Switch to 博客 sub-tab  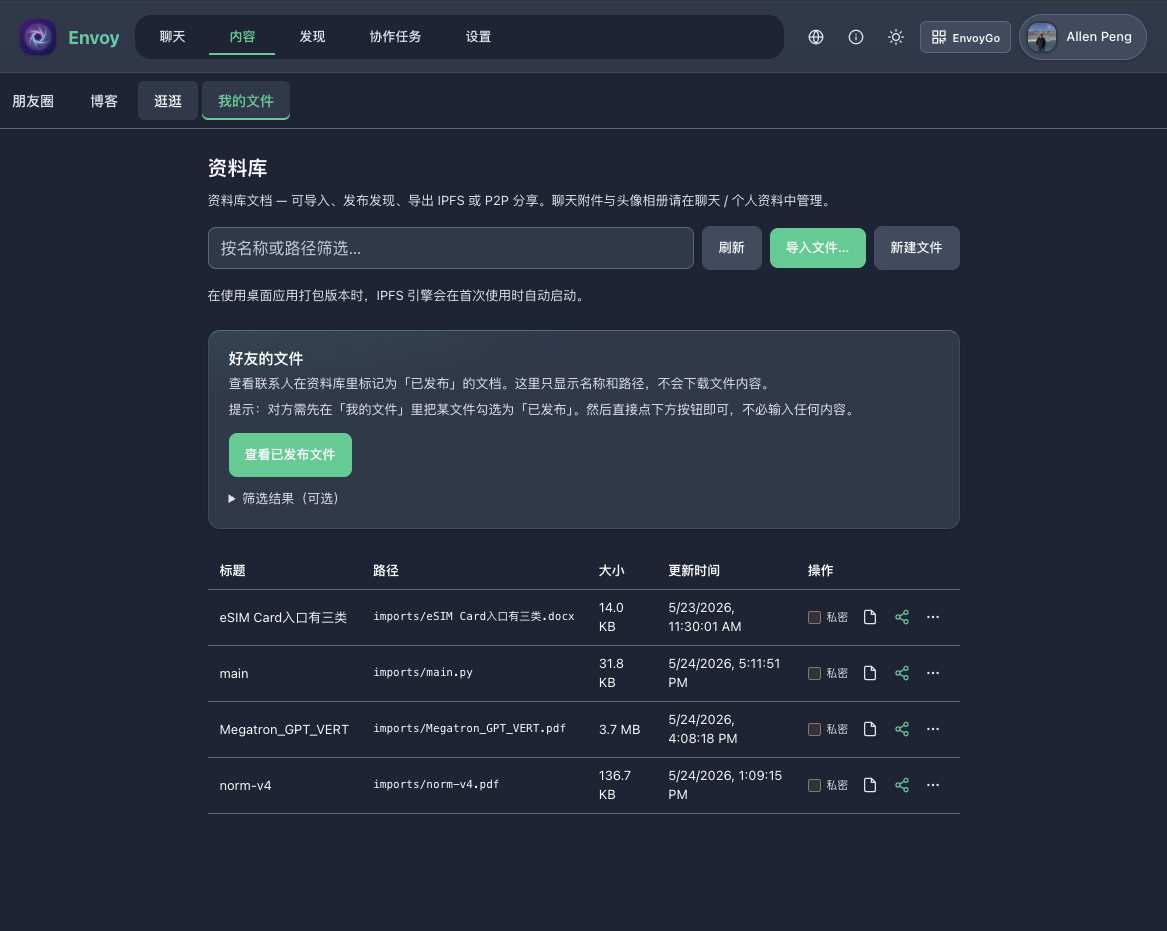tap(104, 101)
